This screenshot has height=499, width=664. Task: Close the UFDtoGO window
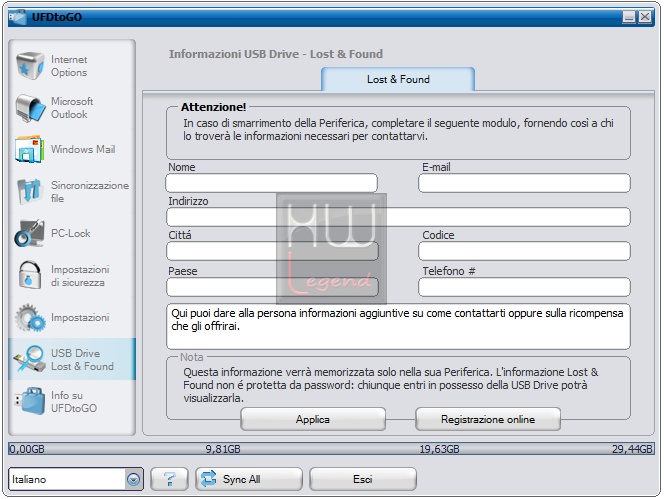(645, 17)
